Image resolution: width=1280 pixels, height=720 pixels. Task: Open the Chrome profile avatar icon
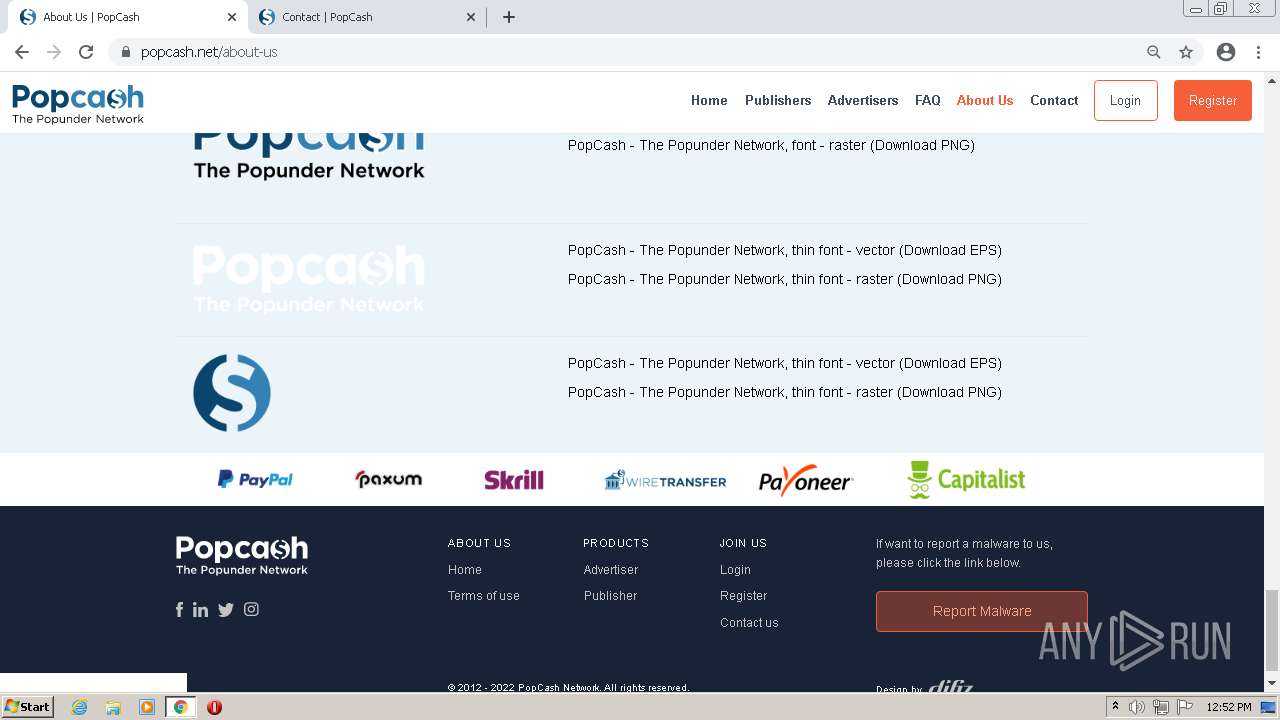pyautogui.click(x=1226, y=52)
